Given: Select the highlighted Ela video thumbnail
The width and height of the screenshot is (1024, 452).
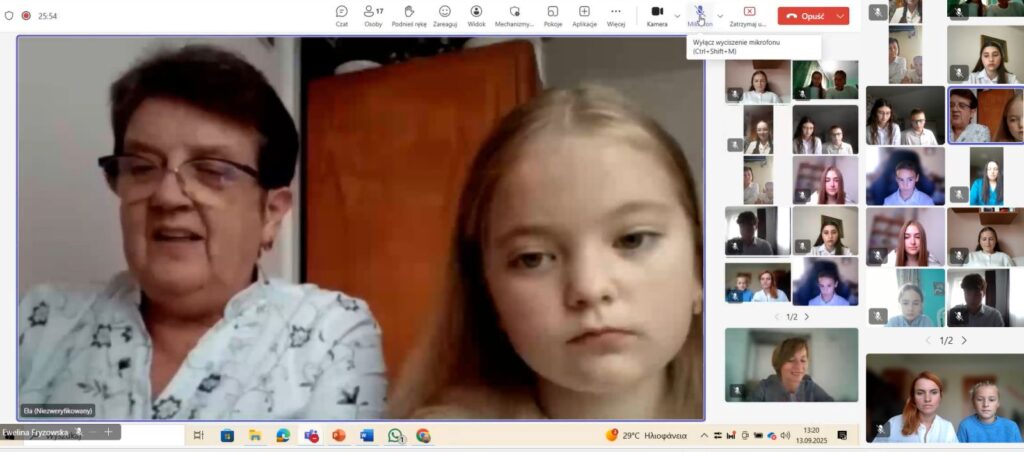Looking at the screenshot, I should [x=985, y=115].
